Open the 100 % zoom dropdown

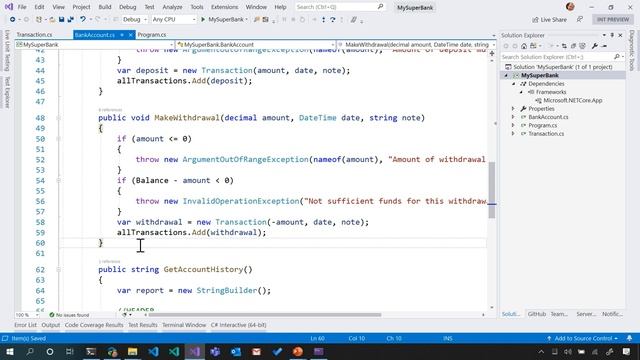pos(27,315)
